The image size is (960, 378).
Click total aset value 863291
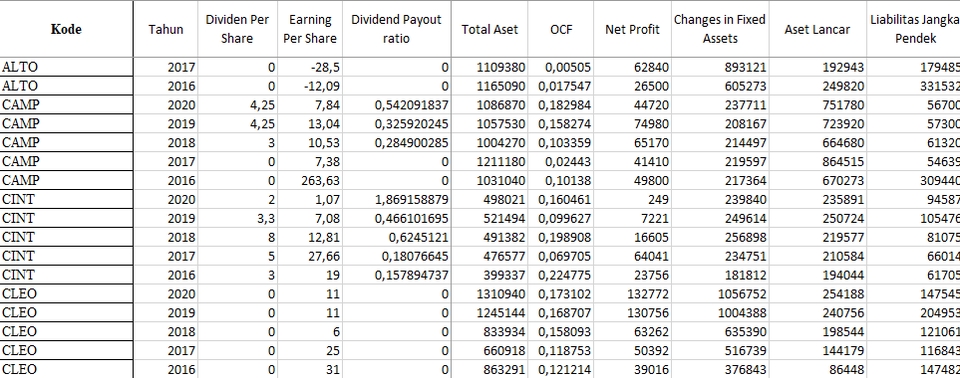[490, 369]
